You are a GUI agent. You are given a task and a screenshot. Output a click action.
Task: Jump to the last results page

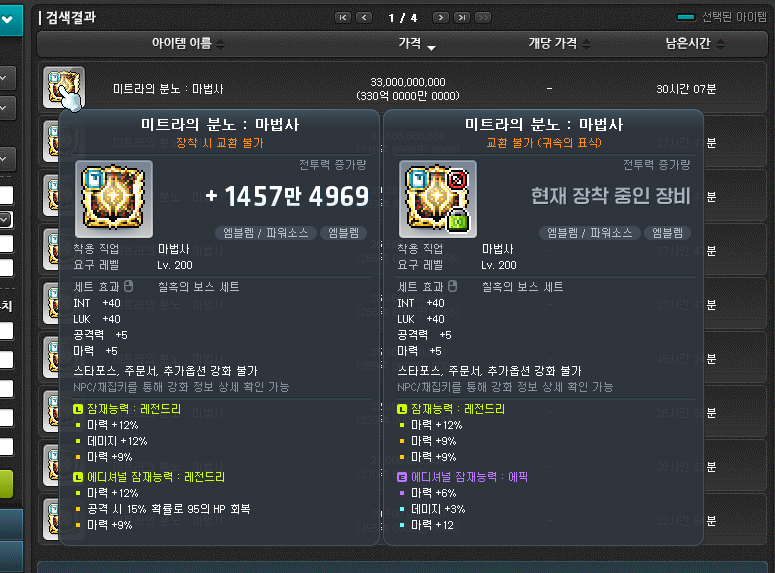[462, 18]
